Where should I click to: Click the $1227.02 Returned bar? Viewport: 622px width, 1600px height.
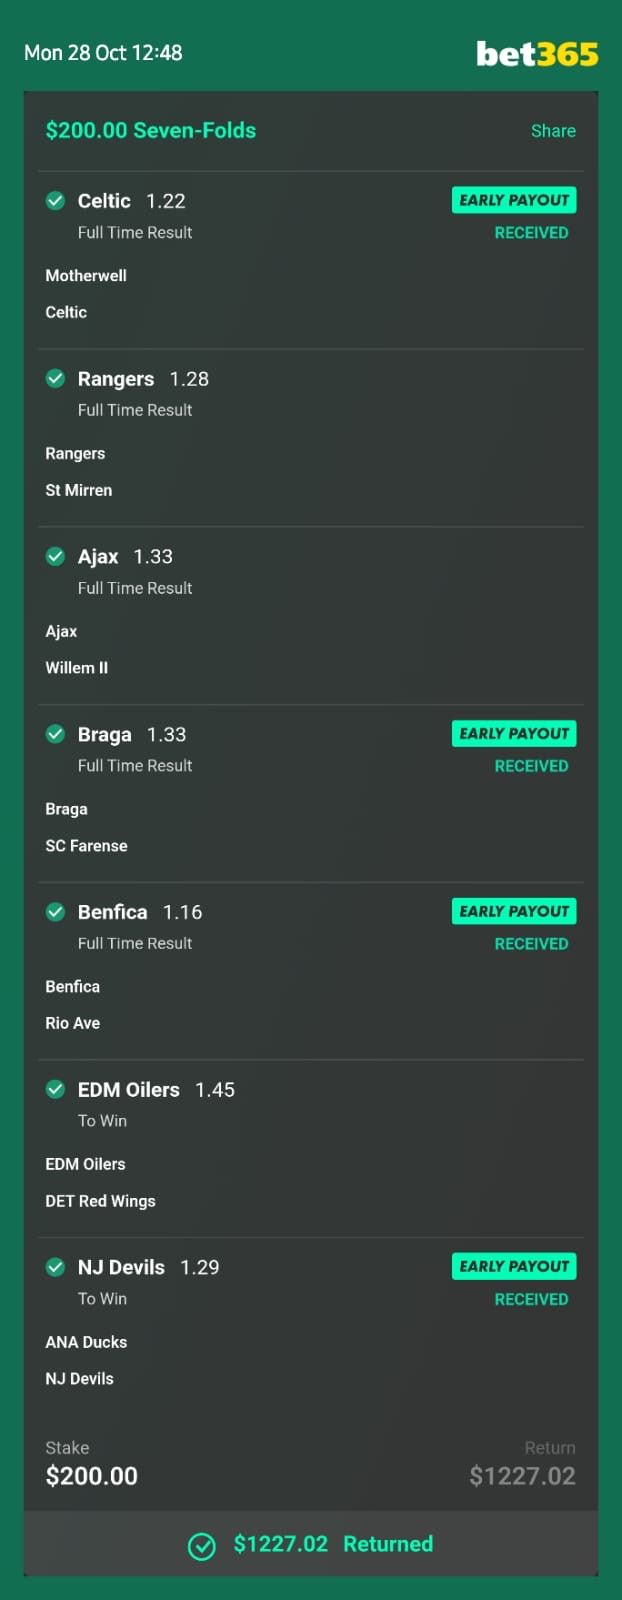click(x=311, y=1544)
